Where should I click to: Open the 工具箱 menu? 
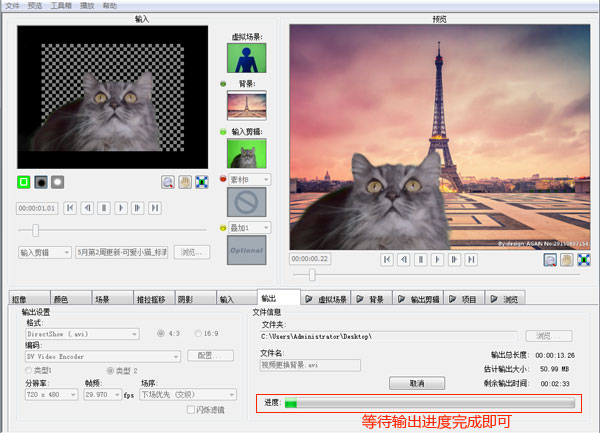click(x=61, y=6)
